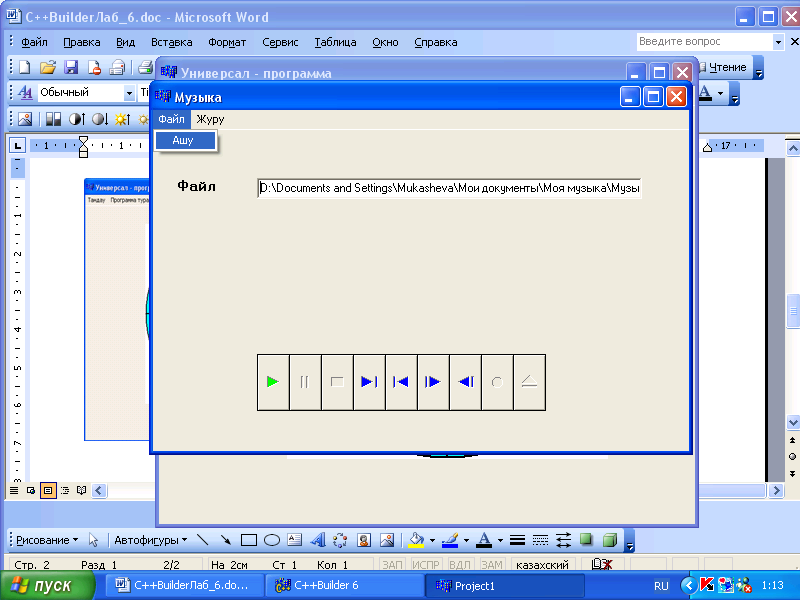Click the E-mail icon in Word toolbar
The image size is (800, 600).
coord(118,67)
